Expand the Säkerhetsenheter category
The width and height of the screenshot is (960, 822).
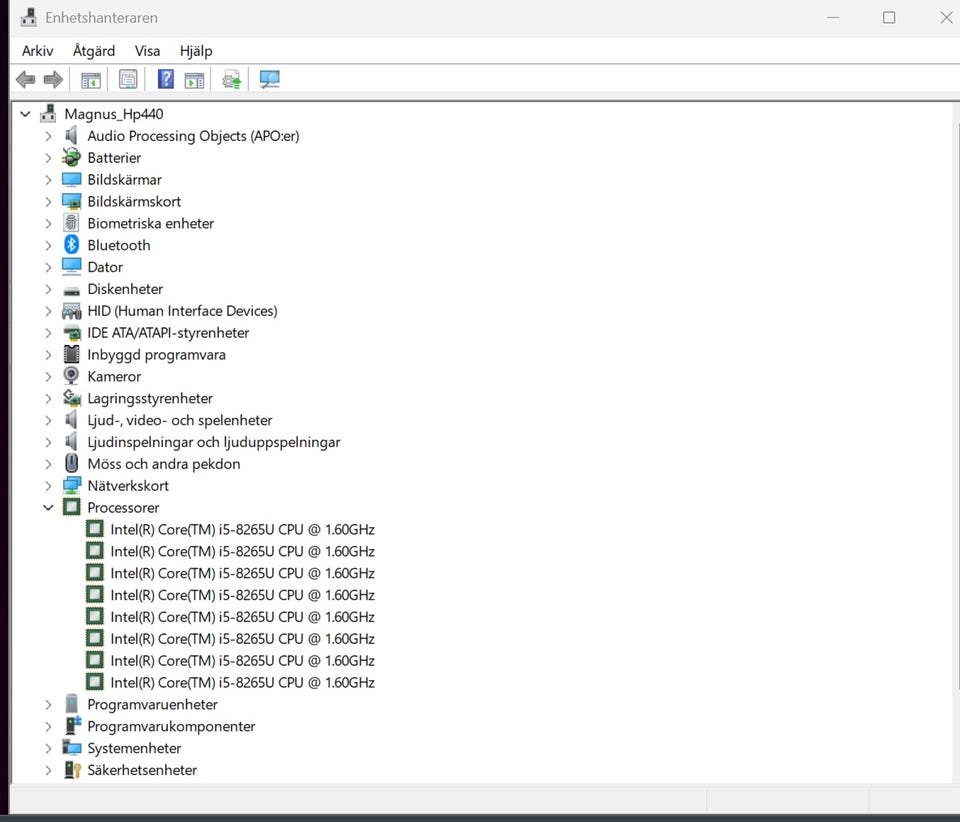(48, 770)
